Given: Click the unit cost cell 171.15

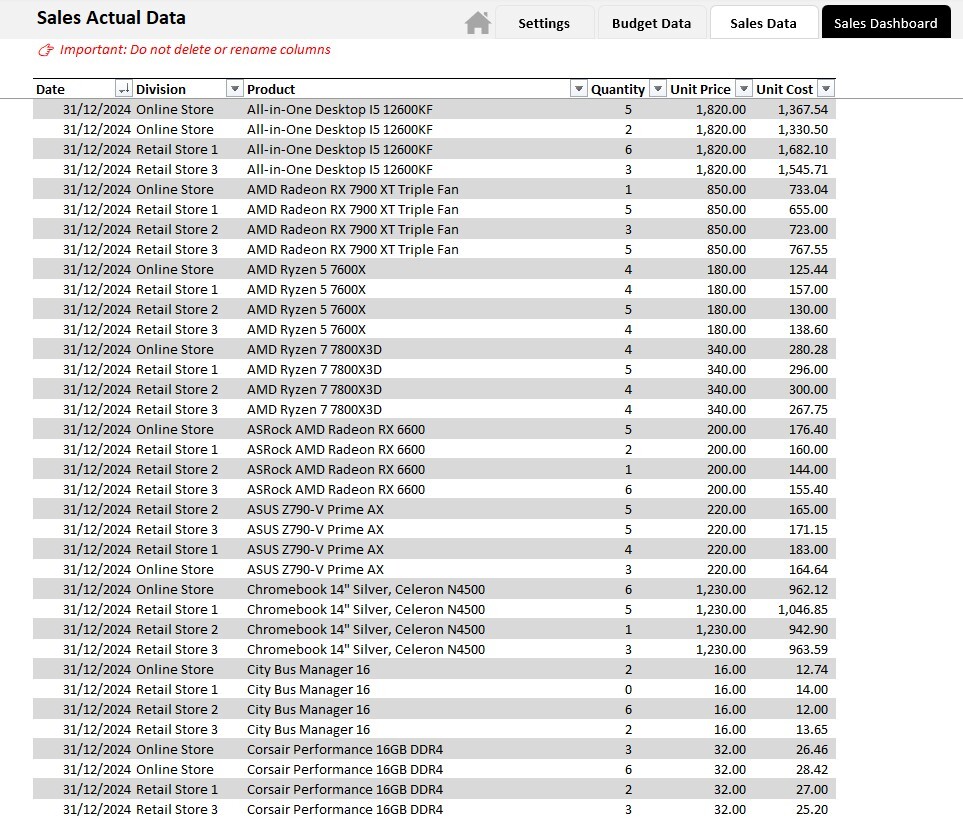Looking at the screenshot, I should pos(808,529).
